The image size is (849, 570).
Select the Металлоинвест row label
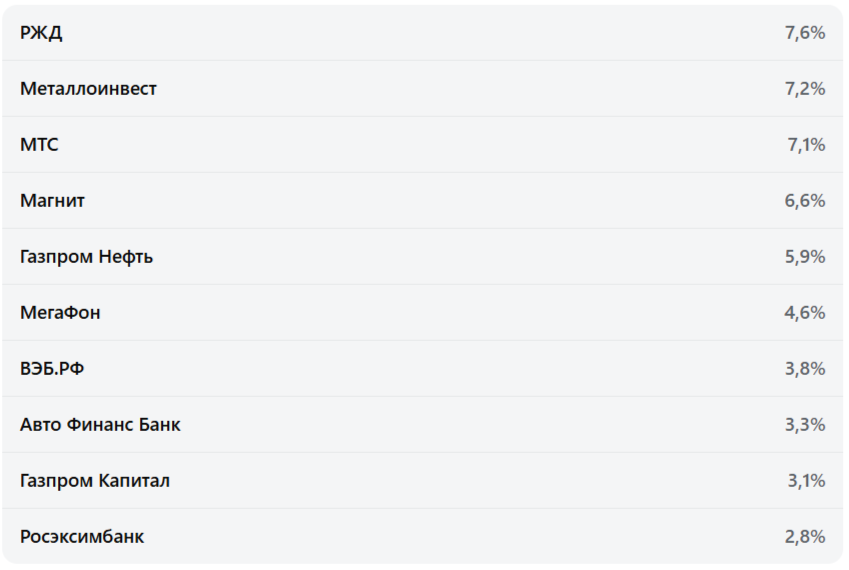(x=88, y=89)
